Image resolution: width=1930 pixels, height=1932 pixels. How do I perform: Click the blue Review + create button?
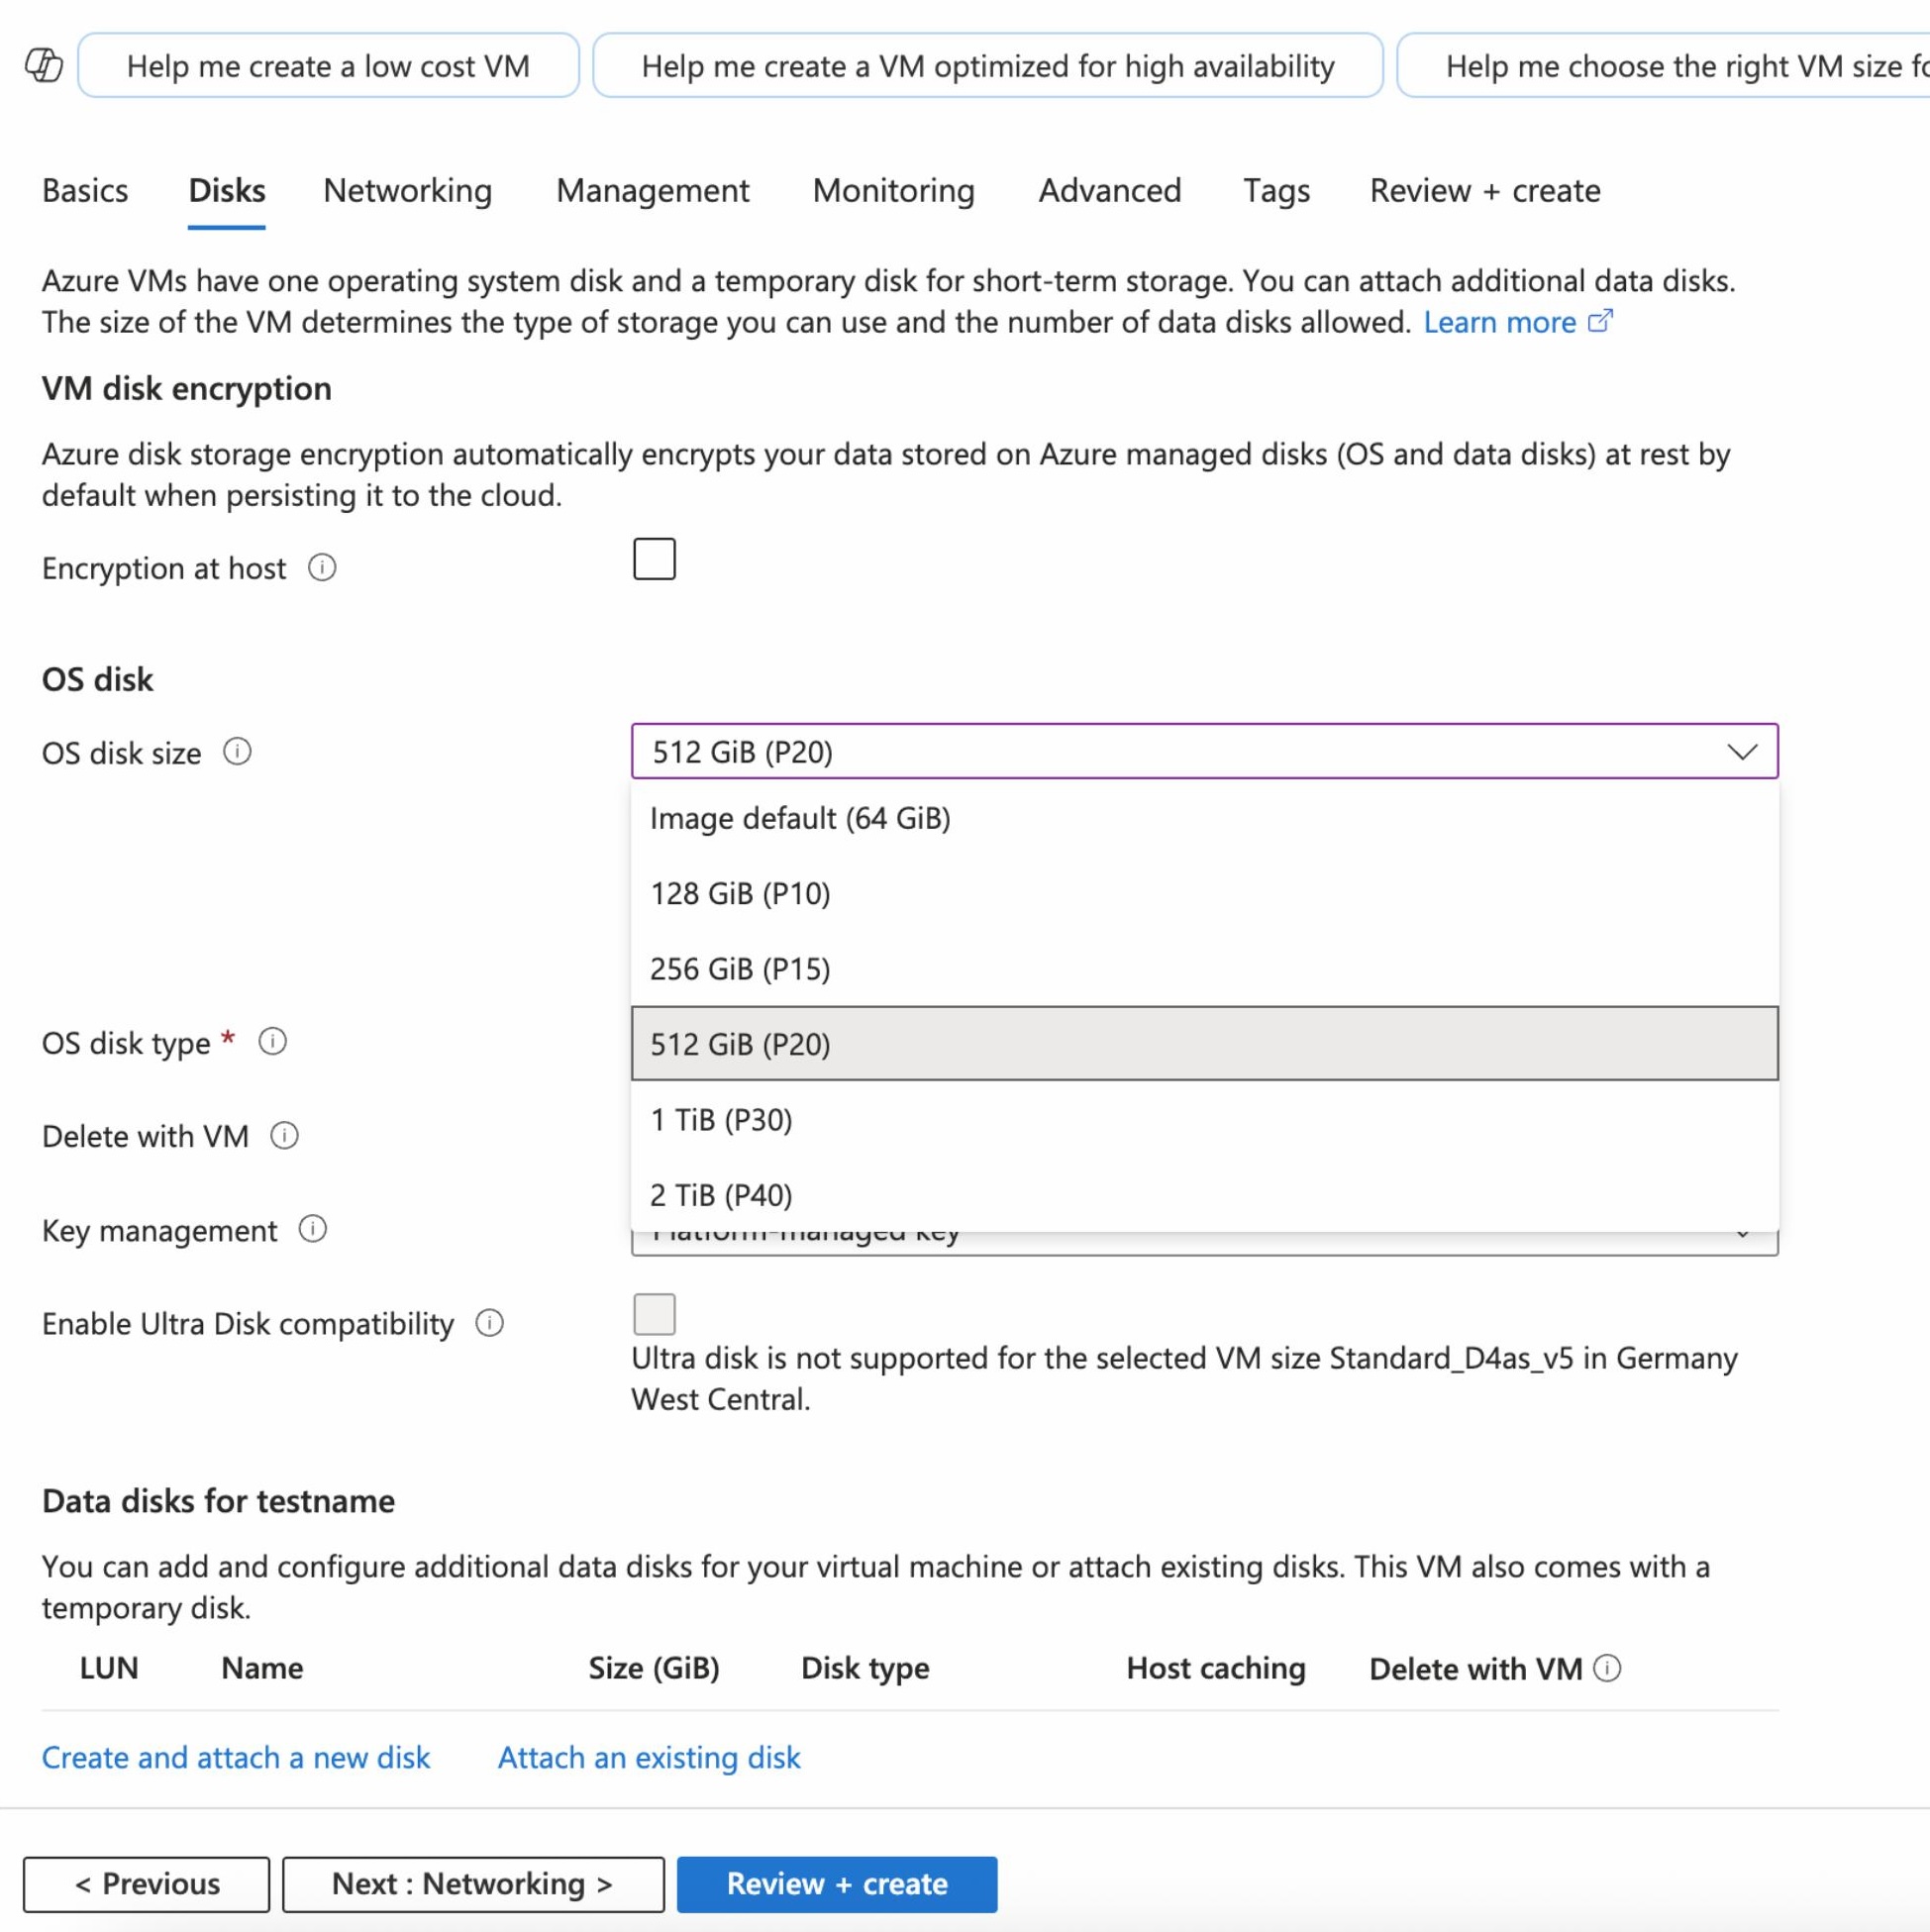tap(837, 1884)
